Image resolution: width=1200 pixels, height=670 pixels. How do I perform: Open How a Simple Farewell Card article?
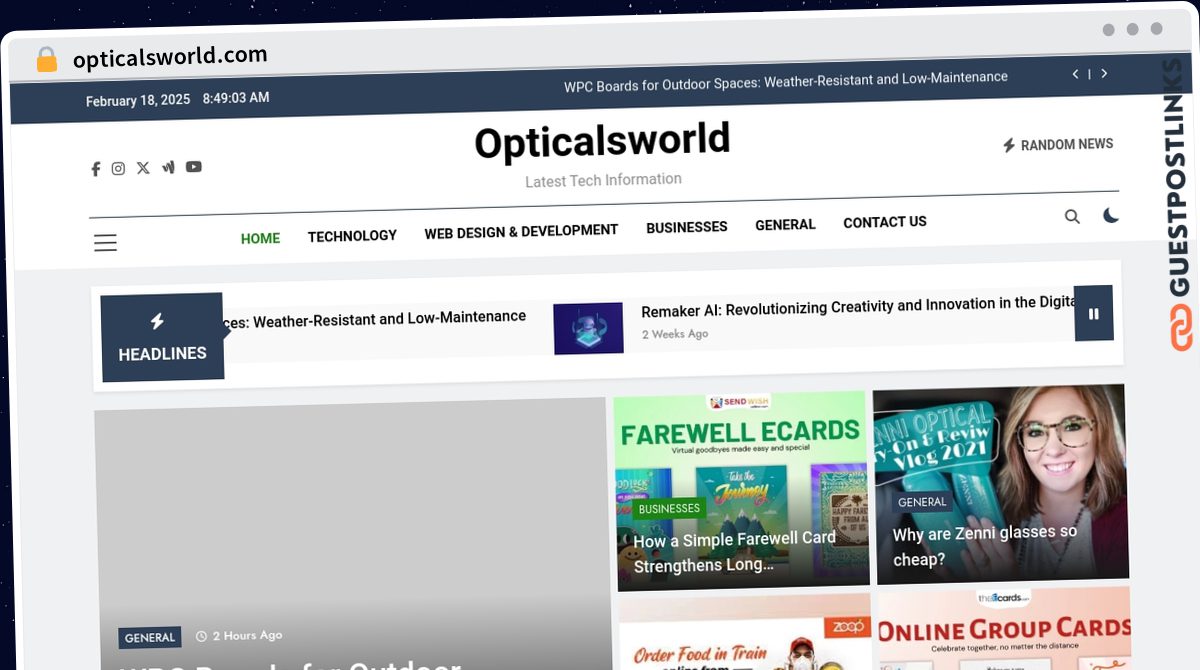(x=734, y=552)
